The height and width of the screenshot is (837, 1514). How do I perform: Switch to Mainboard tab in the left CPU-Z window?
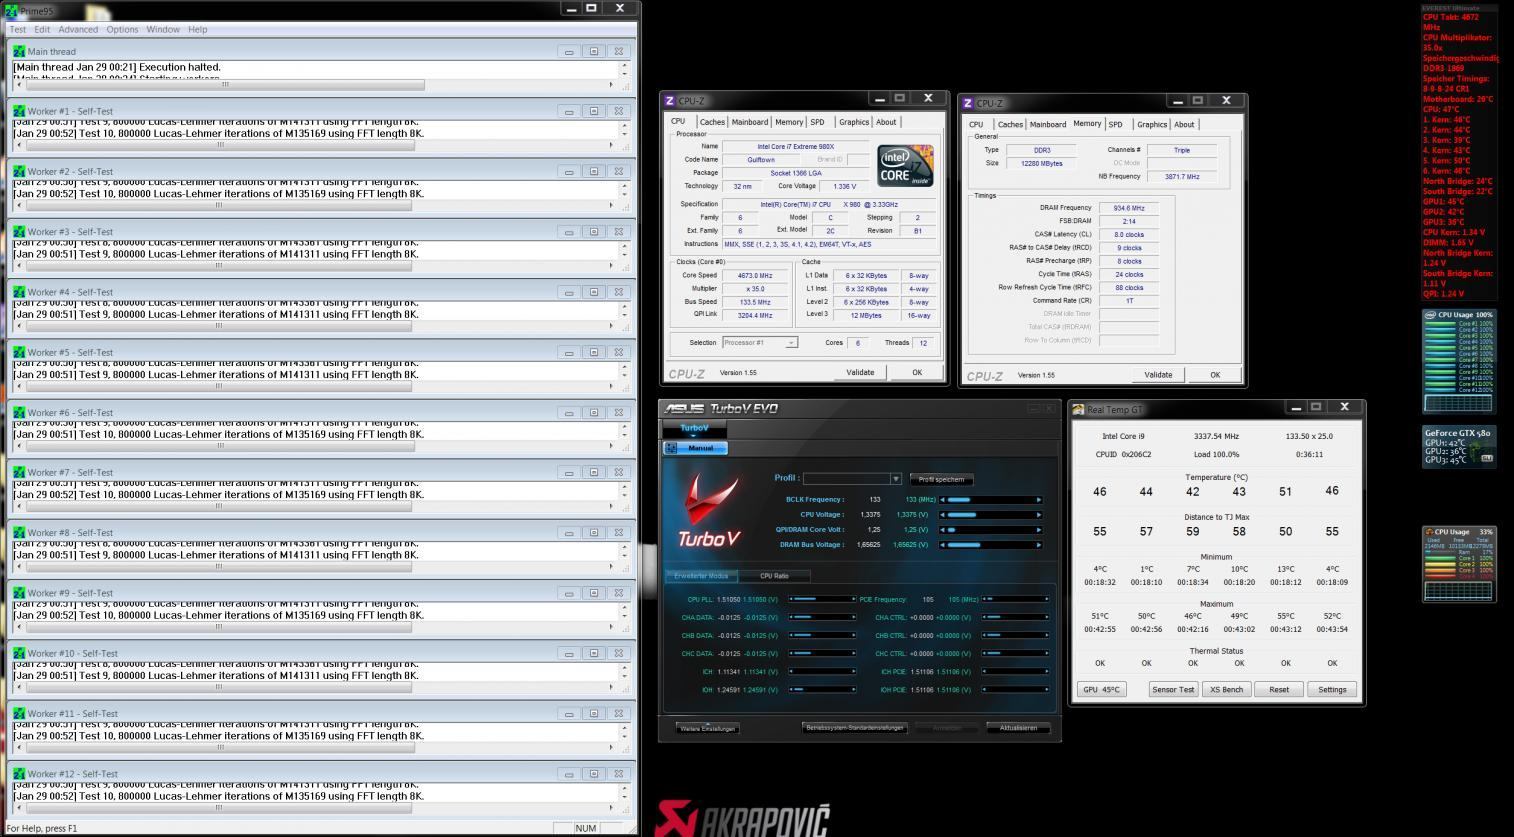750,122
